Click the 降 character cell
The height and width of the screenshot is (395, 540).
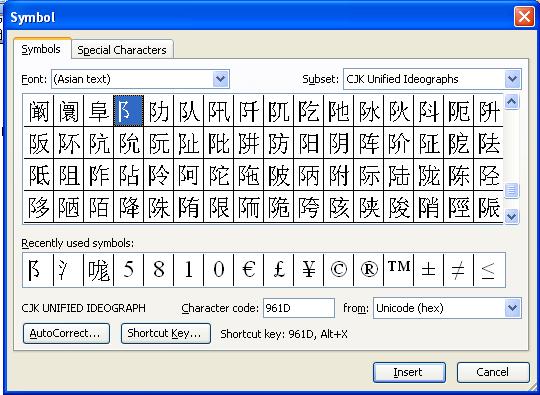[128, 207]
